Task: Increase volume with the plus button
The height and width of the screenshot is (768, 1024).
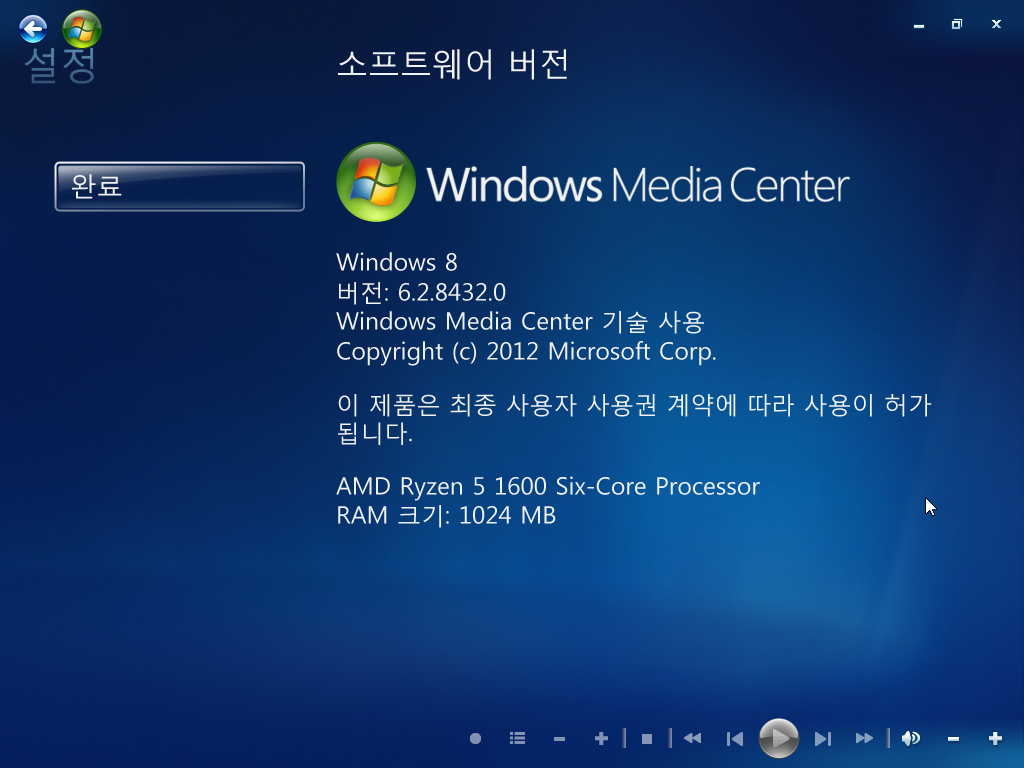Action: tap(995, 739)
